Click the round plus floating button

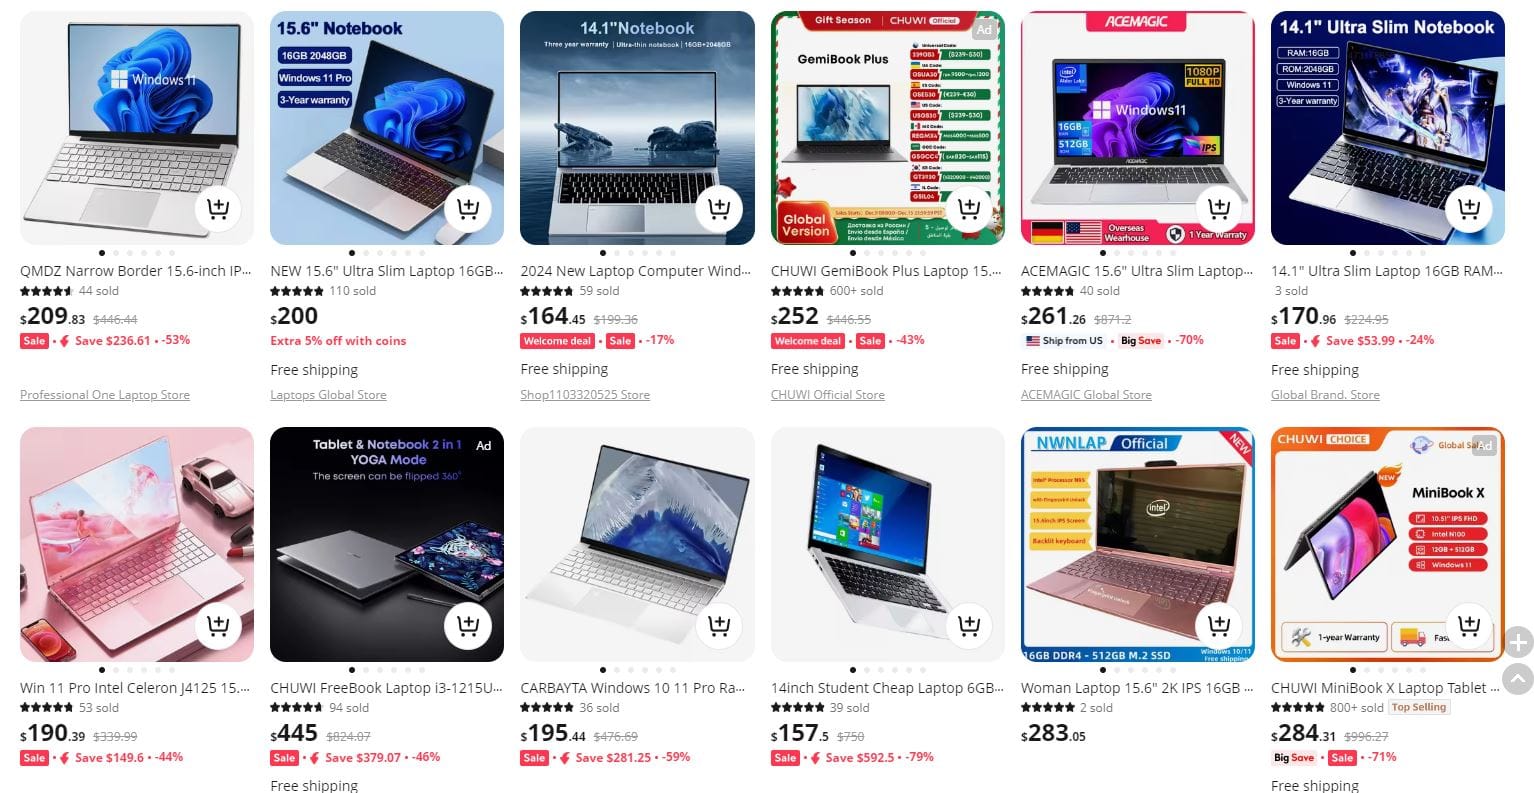click(1518, 642)
